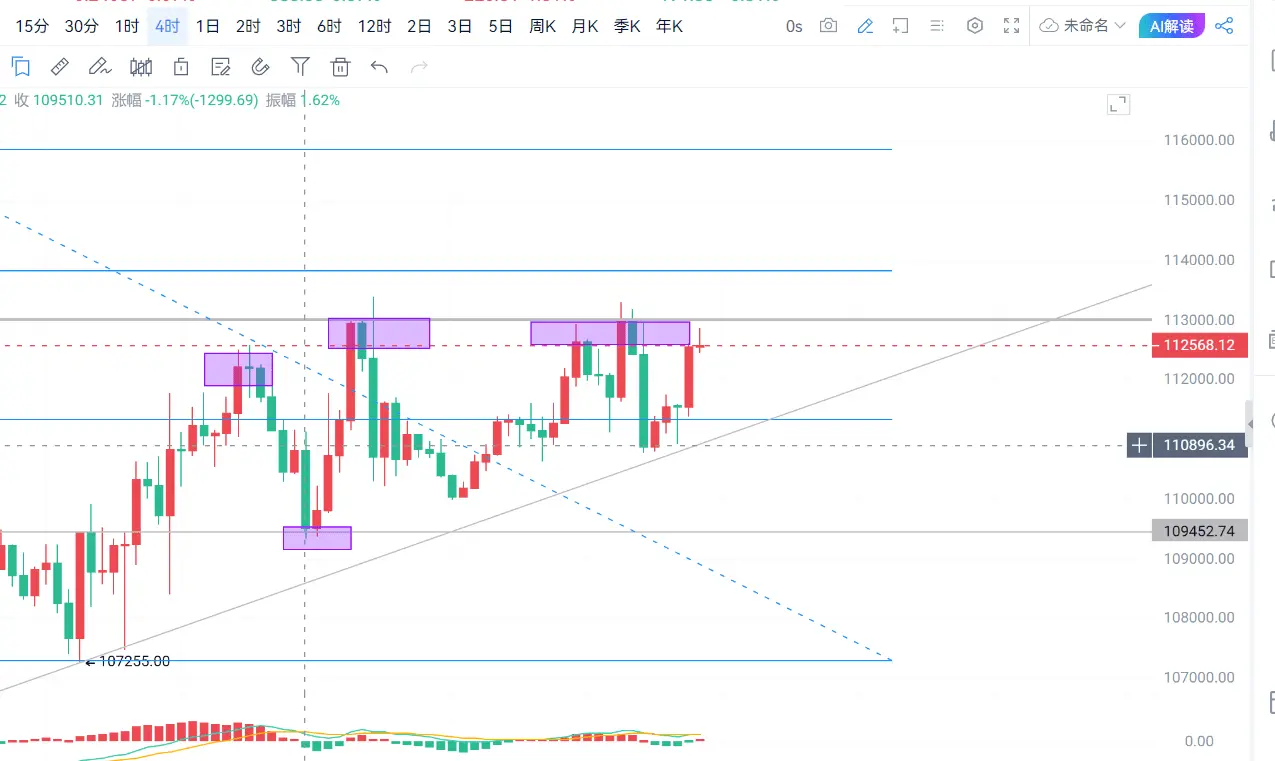Toggle the drawing pencil mode icon
This screenshot has width=1275, height=761.
(x=866, y=26)
